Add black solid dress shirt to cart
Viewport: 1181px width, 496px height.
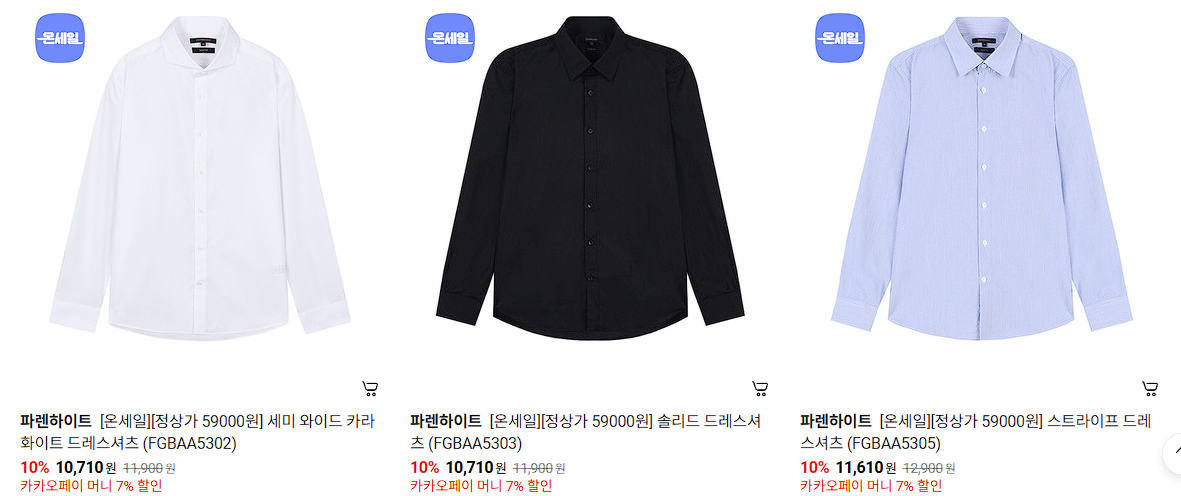click(760, 388)
